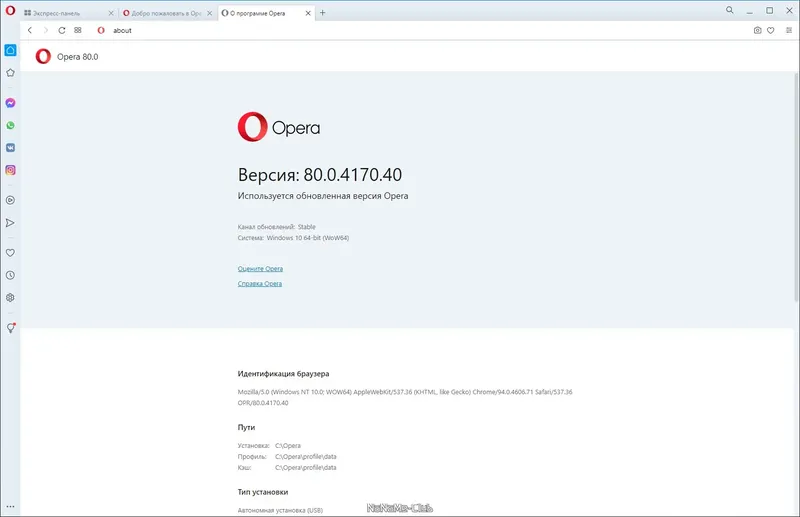Open Easy Setup menu icon
The width and height of the screenshot is (800, 517).
click(x=789, y=30)
